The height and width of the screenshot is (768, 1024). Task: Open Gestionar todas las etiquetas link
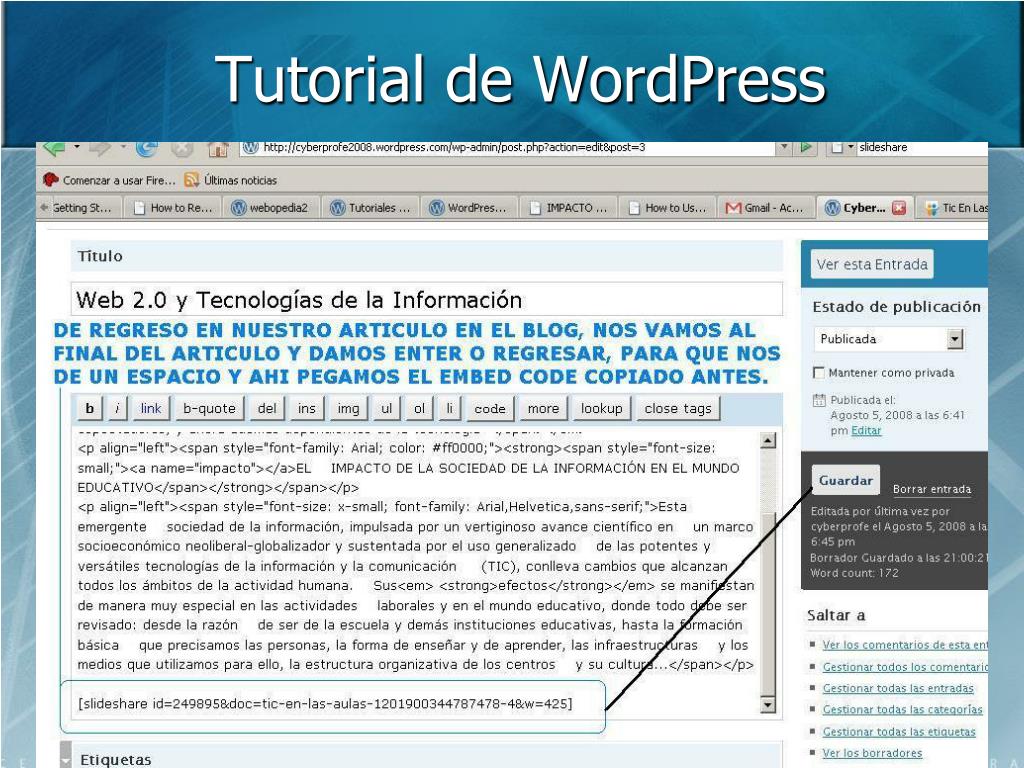[x=899, y=732]
